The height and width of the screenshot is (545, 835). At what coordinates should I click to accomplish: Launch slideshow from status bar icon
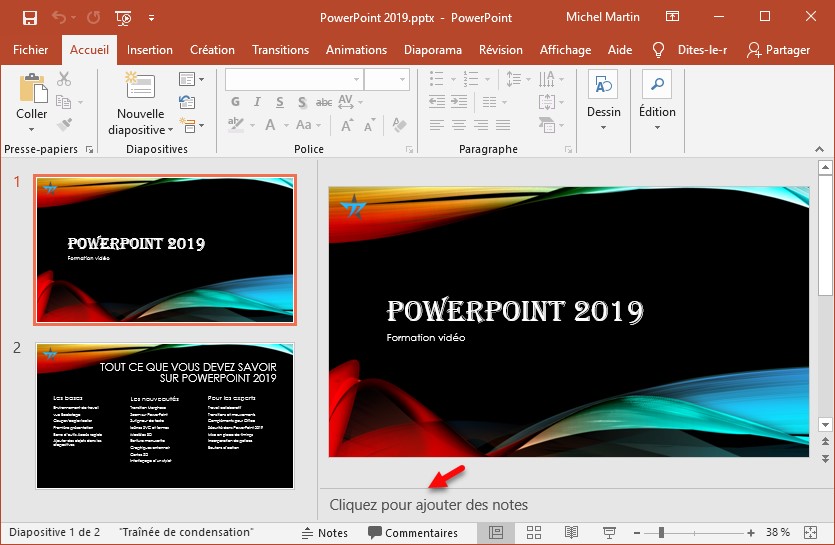tap(609, 532)
